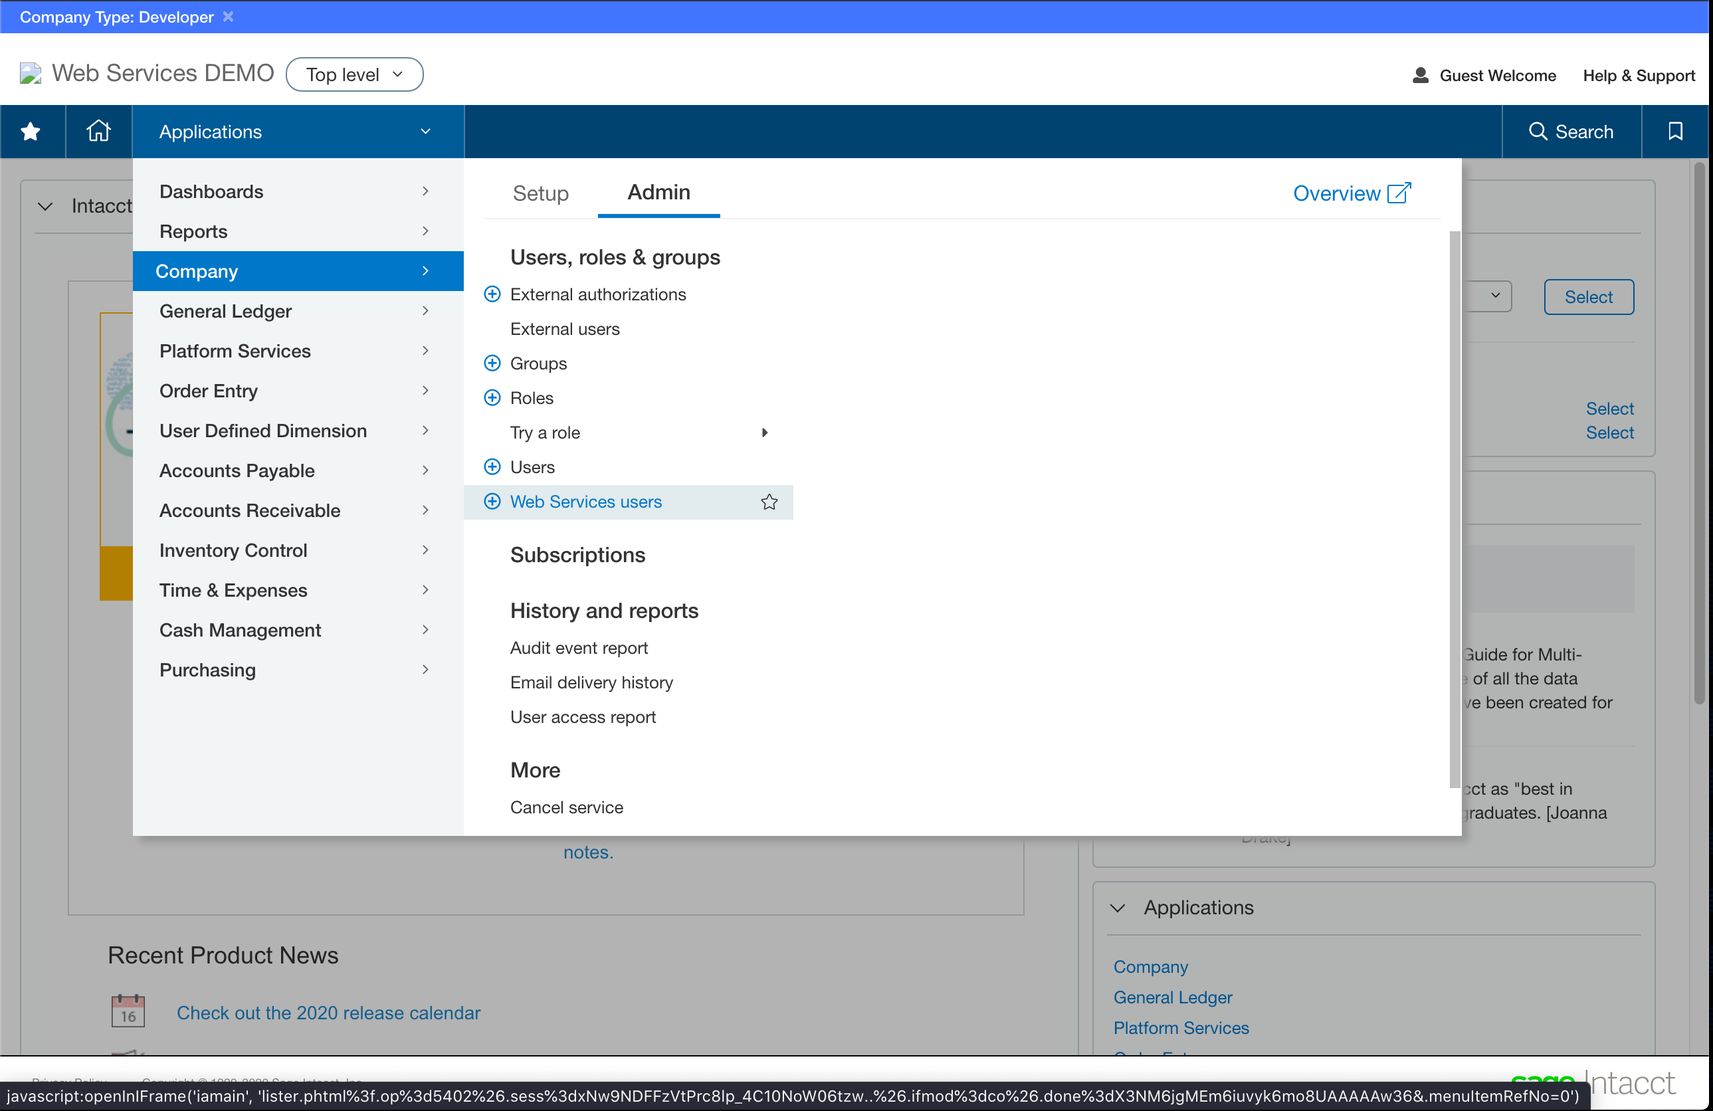
Task: Click the page vertical scrollbar
Action: tap(1699, 433)
